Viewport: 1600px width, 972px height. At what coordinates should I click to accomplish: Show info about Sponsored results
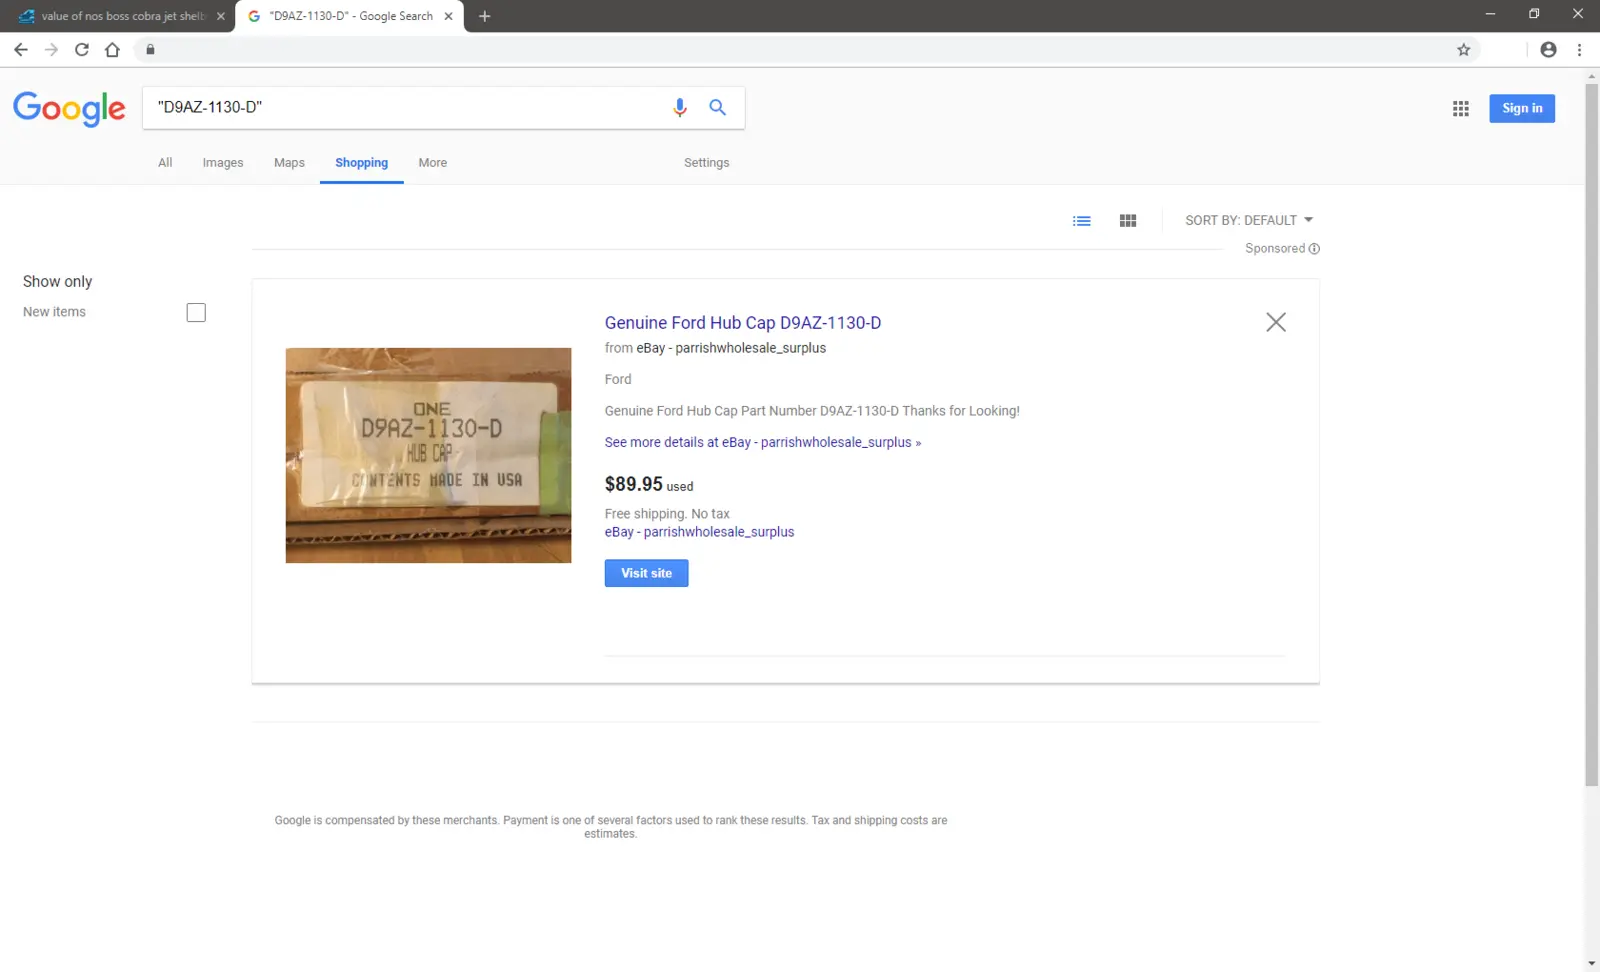[x=1314, y=249]
